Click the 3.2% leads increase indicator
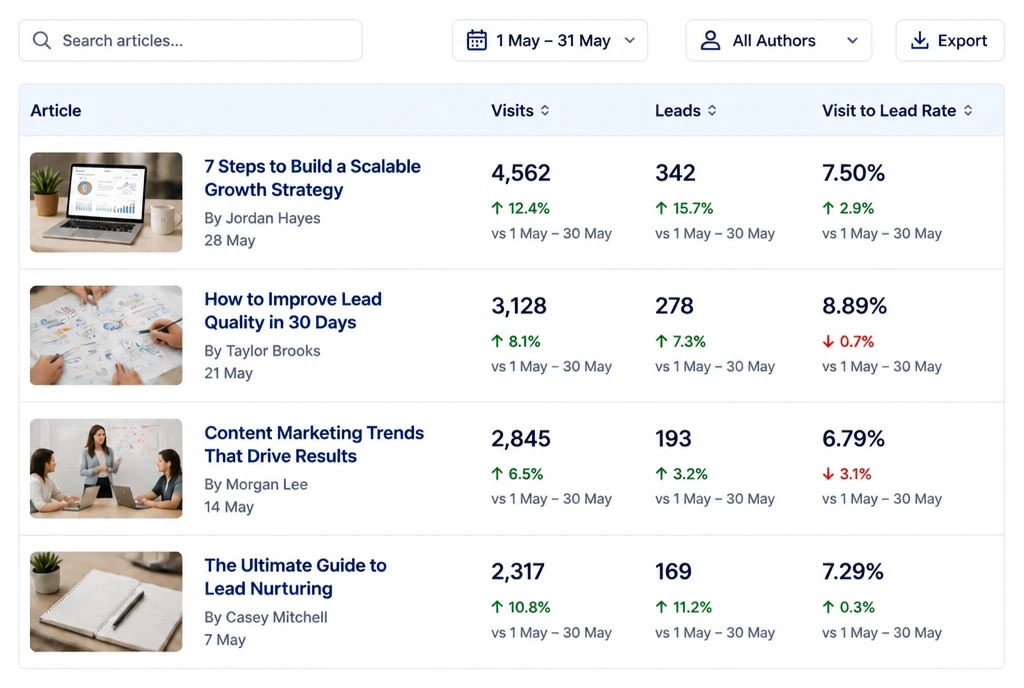Screen dimensions: 1024x688 (682, 474)
